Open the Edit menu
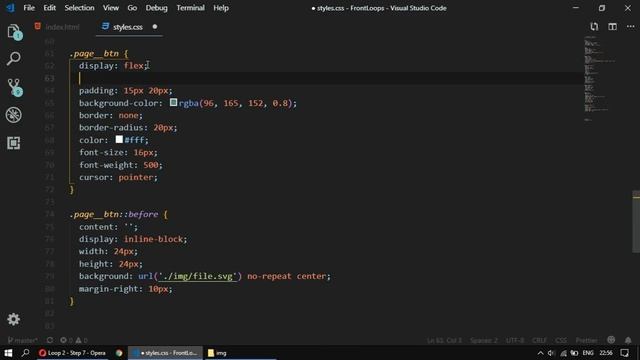 point(49,8)
